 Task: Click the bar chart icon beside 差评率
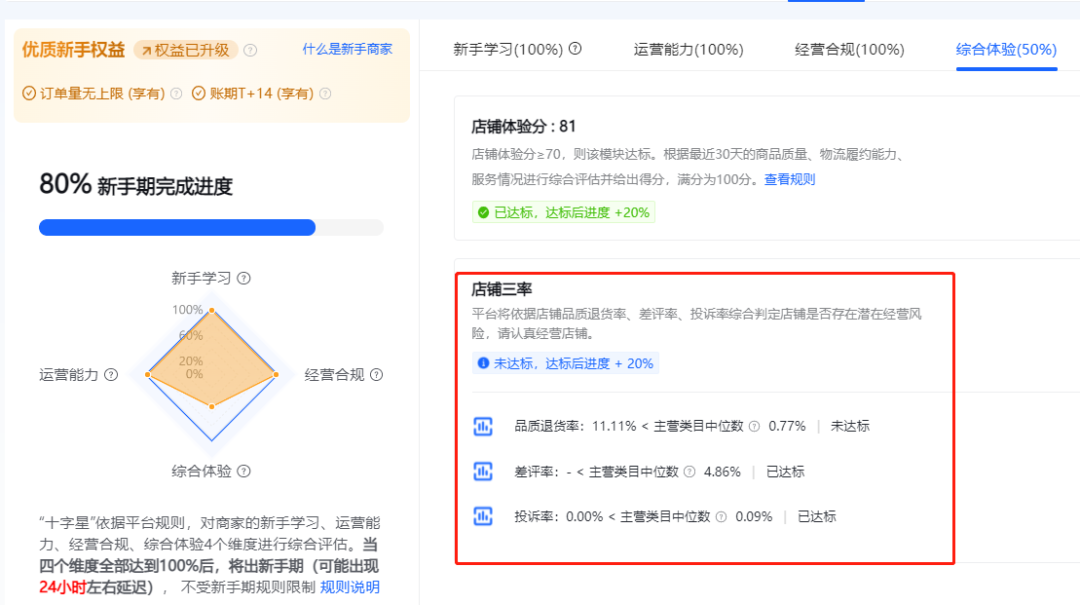coord(483,470)
